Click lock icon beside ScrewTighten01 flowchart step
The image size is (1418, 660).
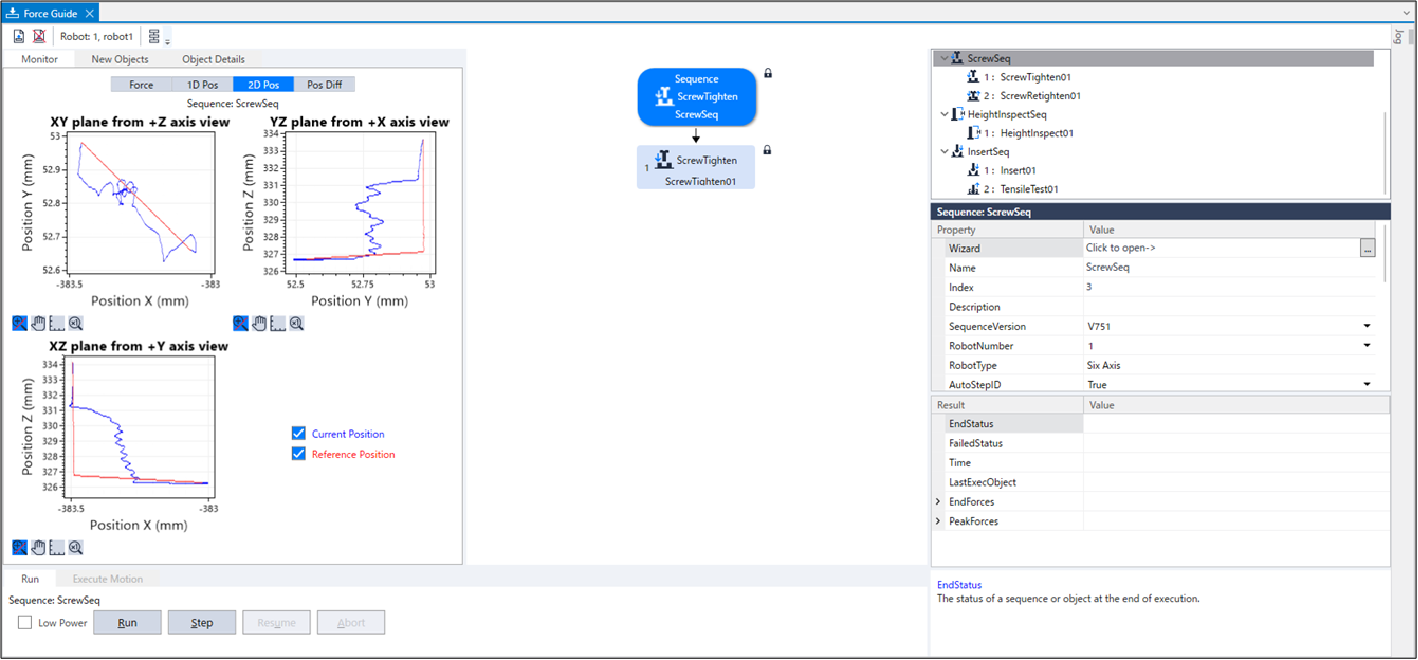767,150
